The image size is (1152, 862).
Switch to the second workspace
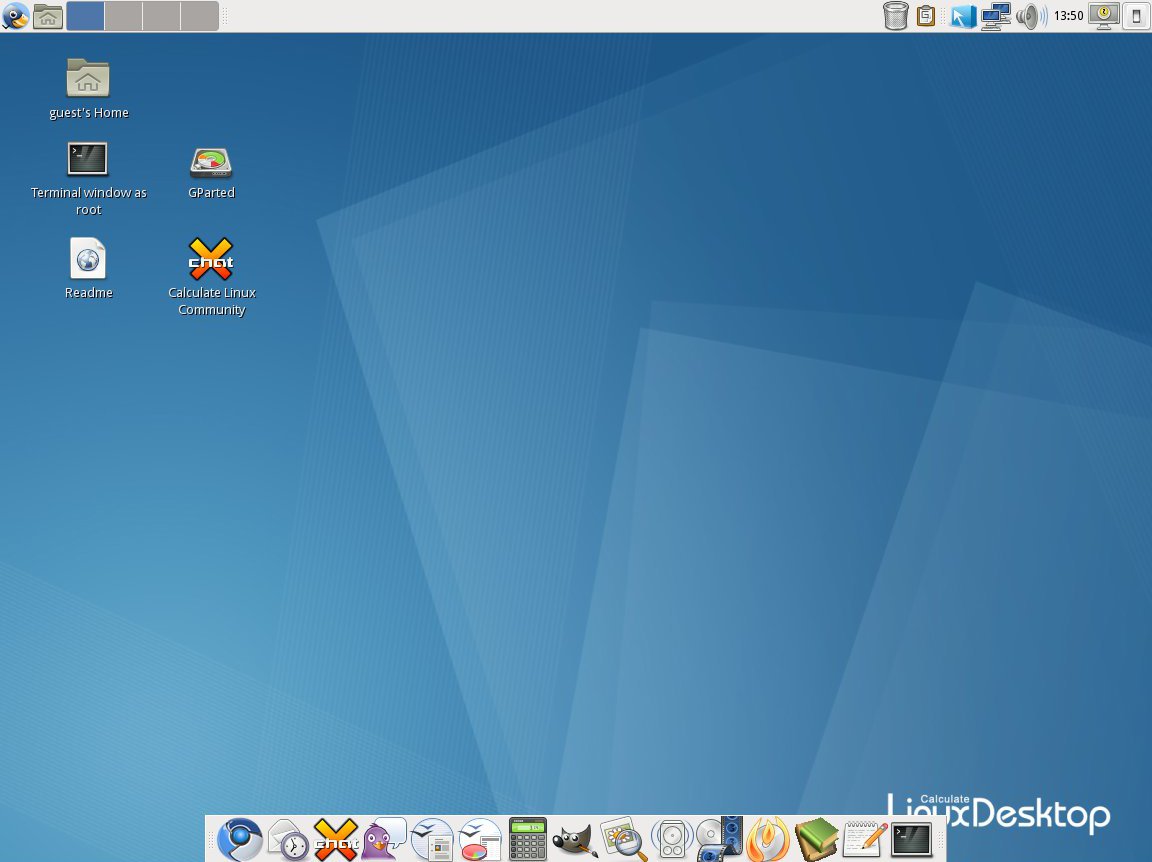(x=123, y=16)
